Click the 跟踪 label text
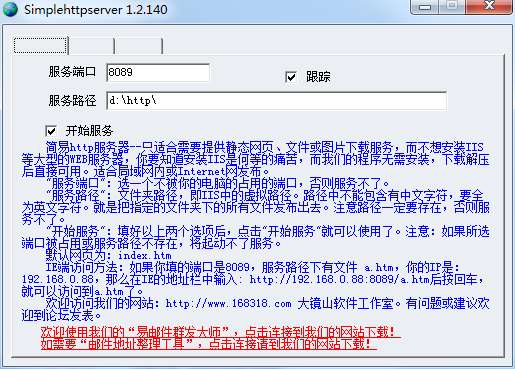Screen dimensions: 515x369 pos(318,77)
